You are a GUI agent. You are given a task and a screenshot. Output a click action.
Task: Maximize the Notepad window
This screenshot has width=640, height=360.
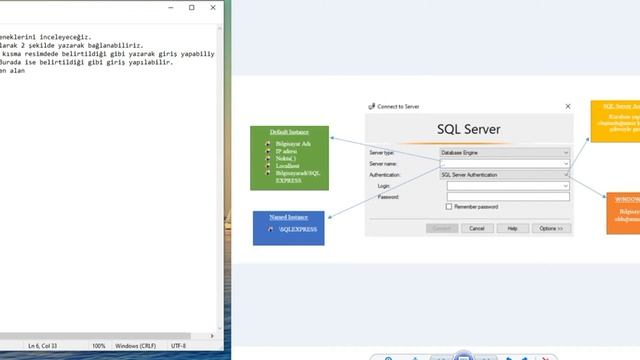click(192, 7)
